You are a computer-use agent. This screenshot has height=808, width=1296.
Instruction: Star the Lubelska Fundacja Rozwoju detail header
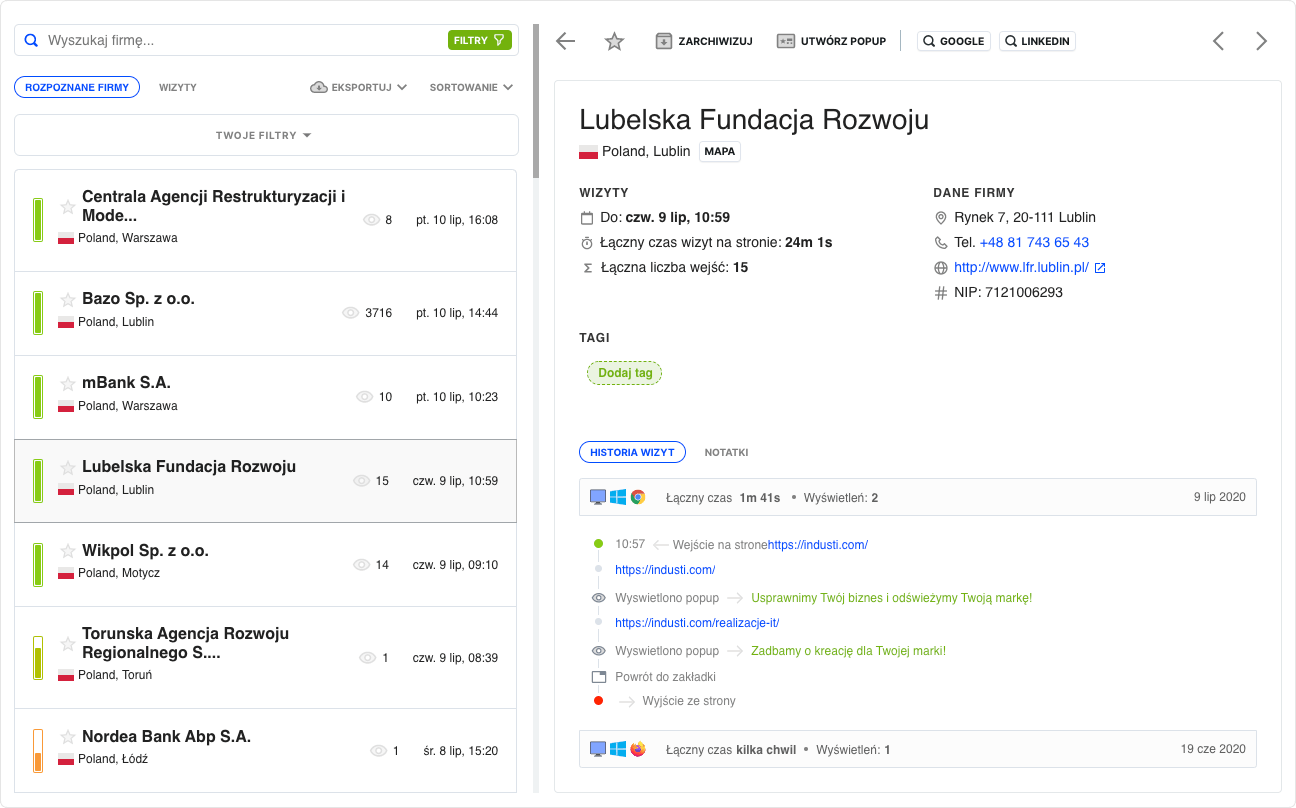tap(614, 41)
